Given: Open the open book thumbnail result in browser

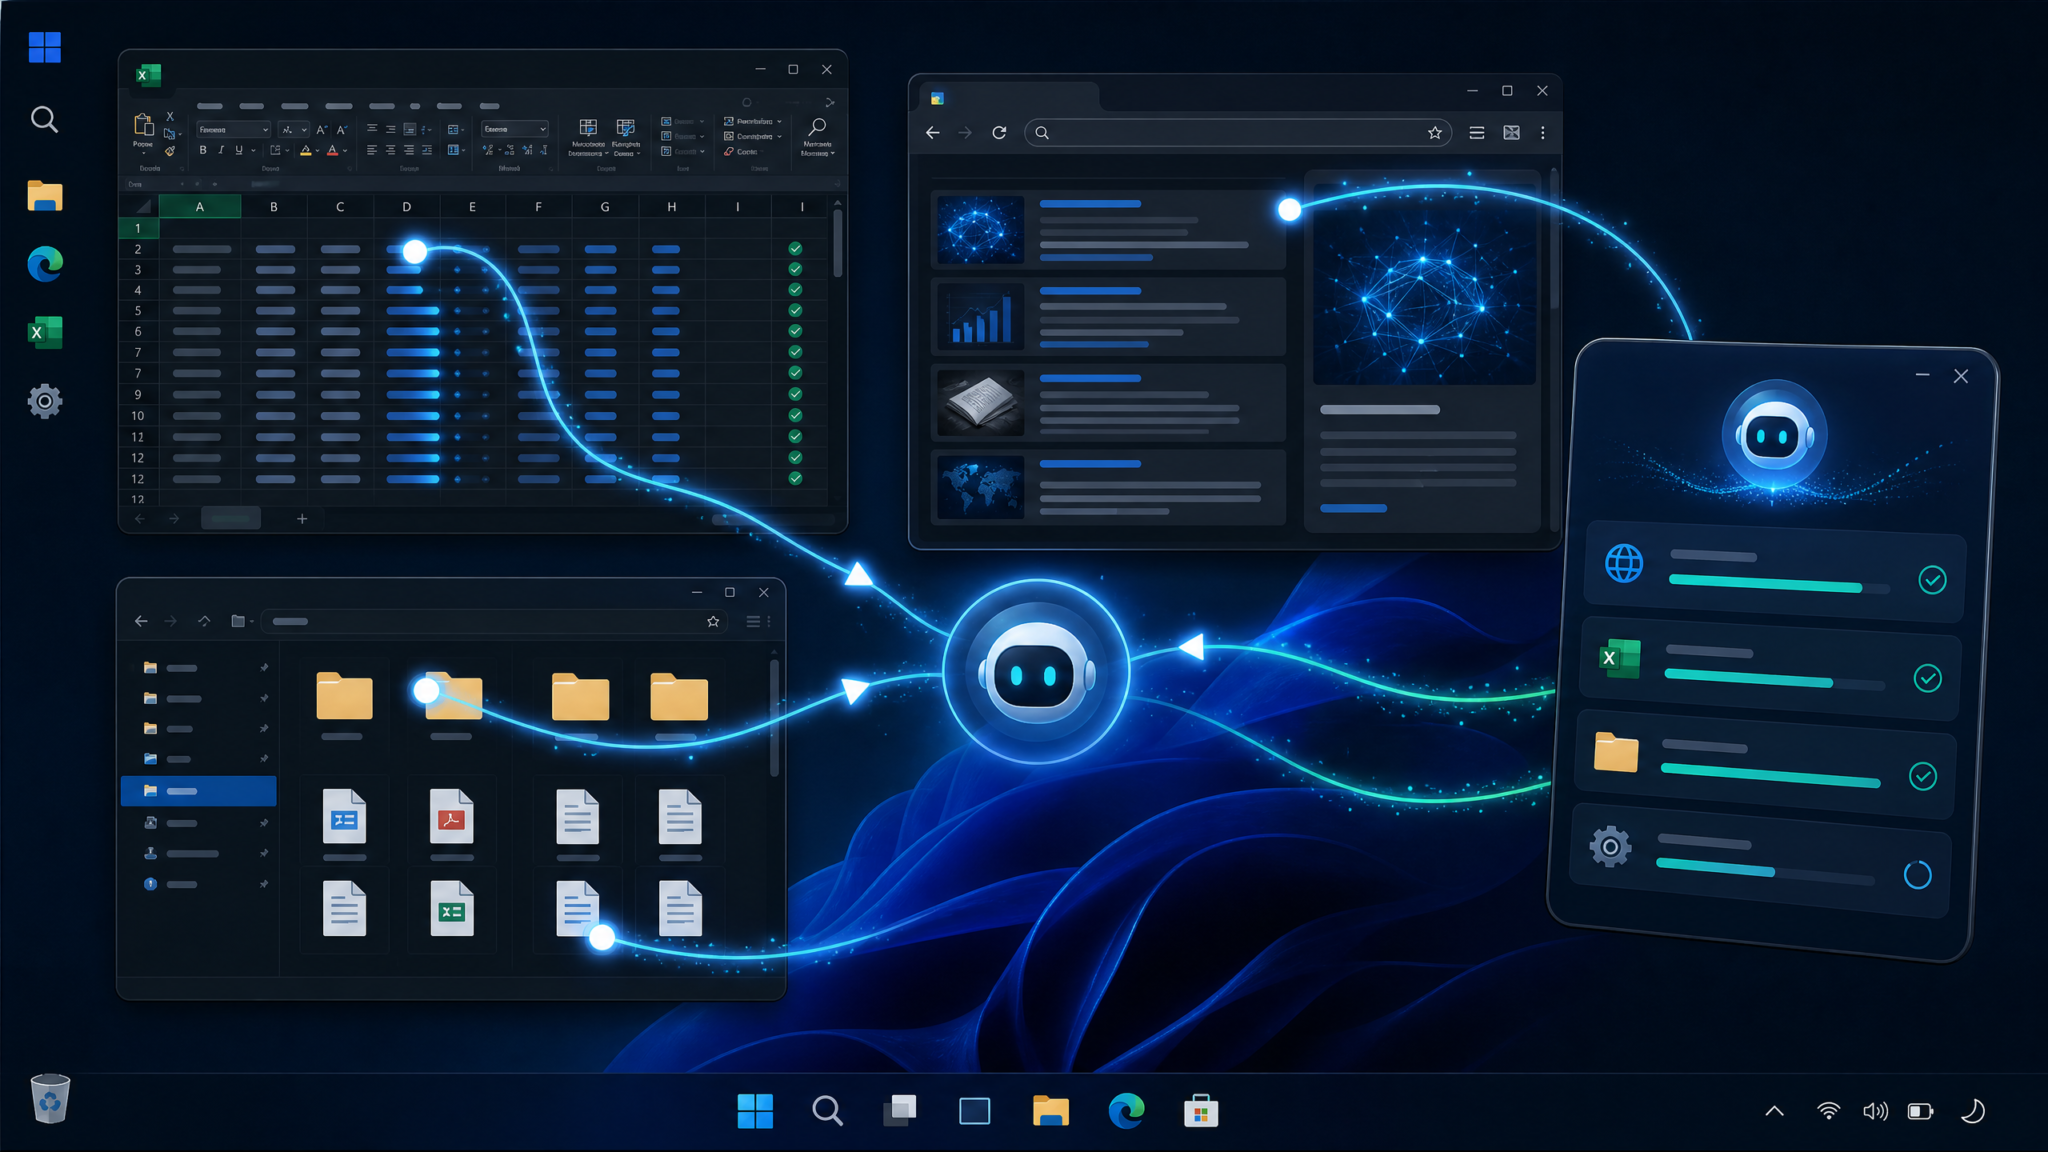Looking at the screenshot, I should pyautogui.click(x=980, y=403).
